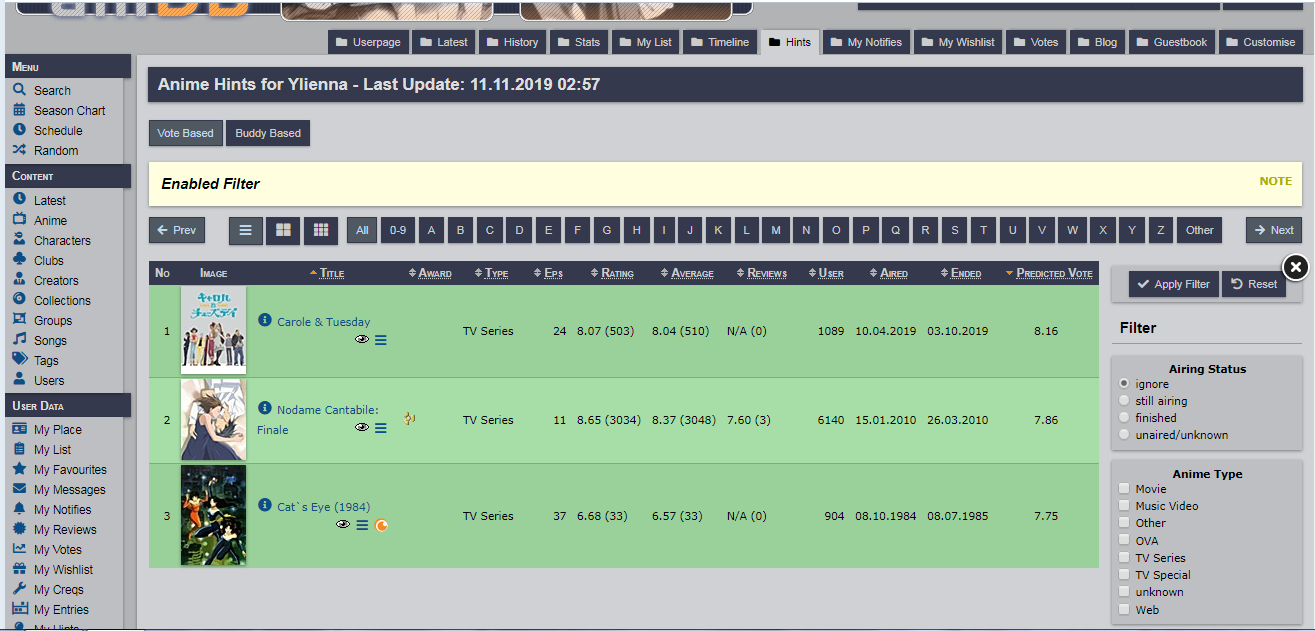Check the Web anime type box
The width and height of the screenshot is (1315, 631).
pos(1125,609)
